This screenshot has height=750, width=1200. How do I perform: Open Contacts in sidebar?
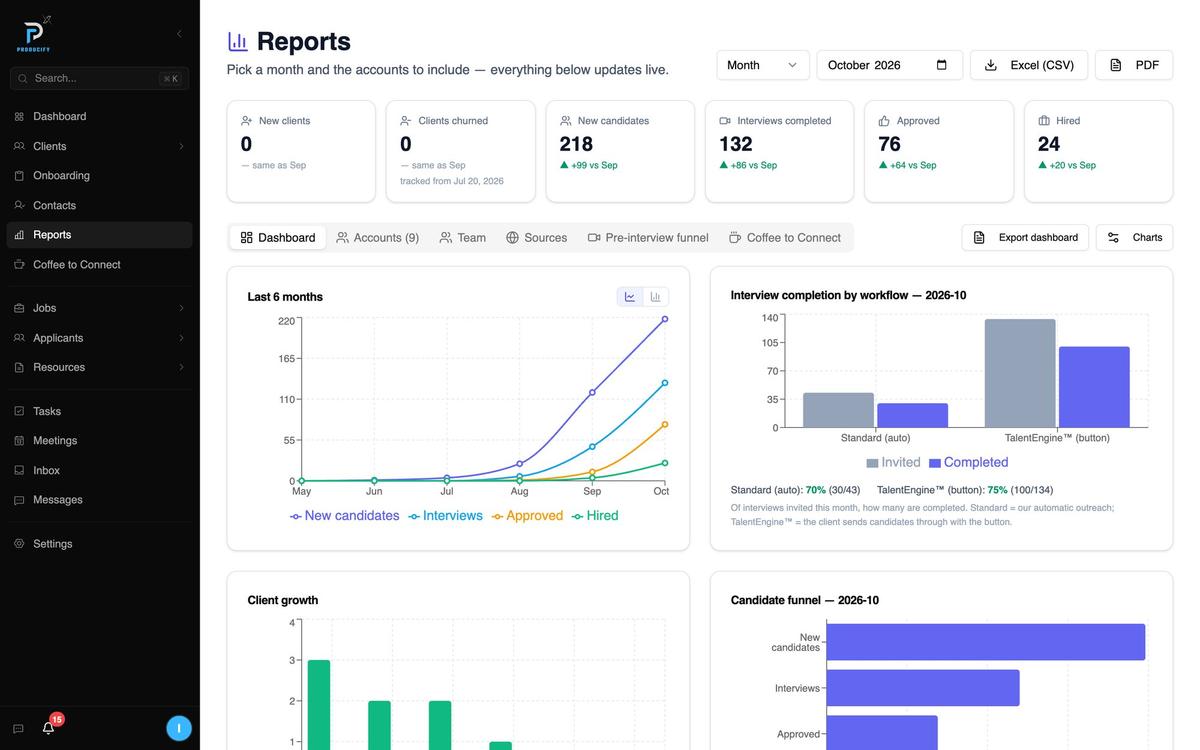click(x=100, y=205)
